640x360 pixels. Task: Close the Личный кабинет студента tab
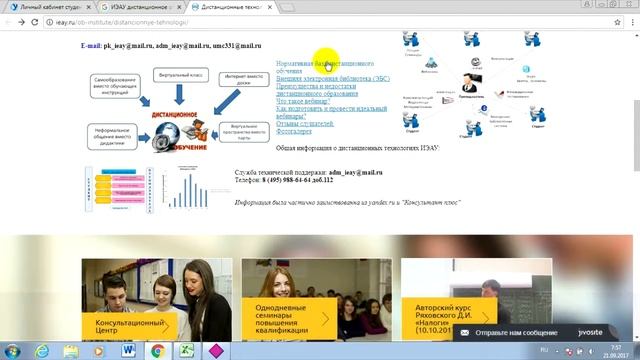tap(89, 7)
